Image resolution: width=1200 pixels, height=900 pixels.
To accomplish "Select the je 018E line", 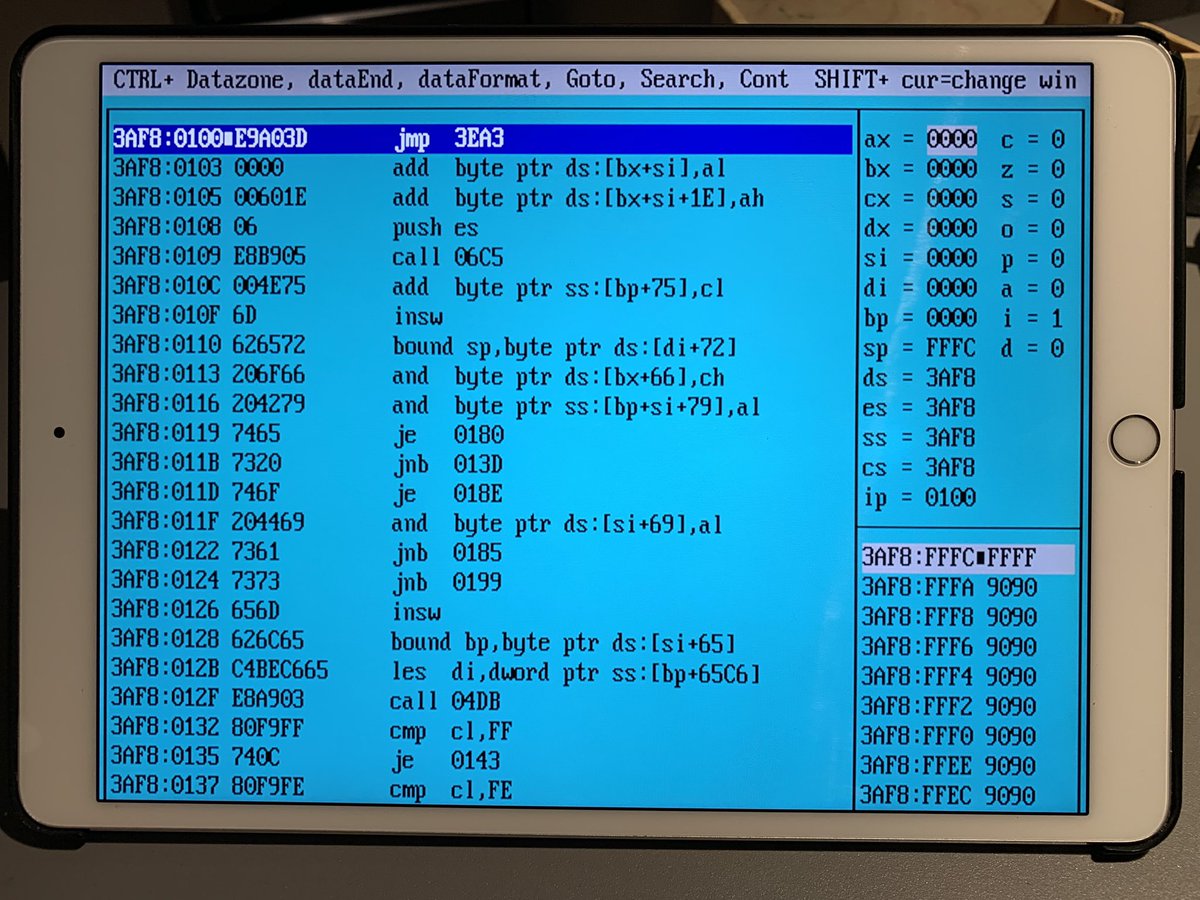I will point(307,493).
